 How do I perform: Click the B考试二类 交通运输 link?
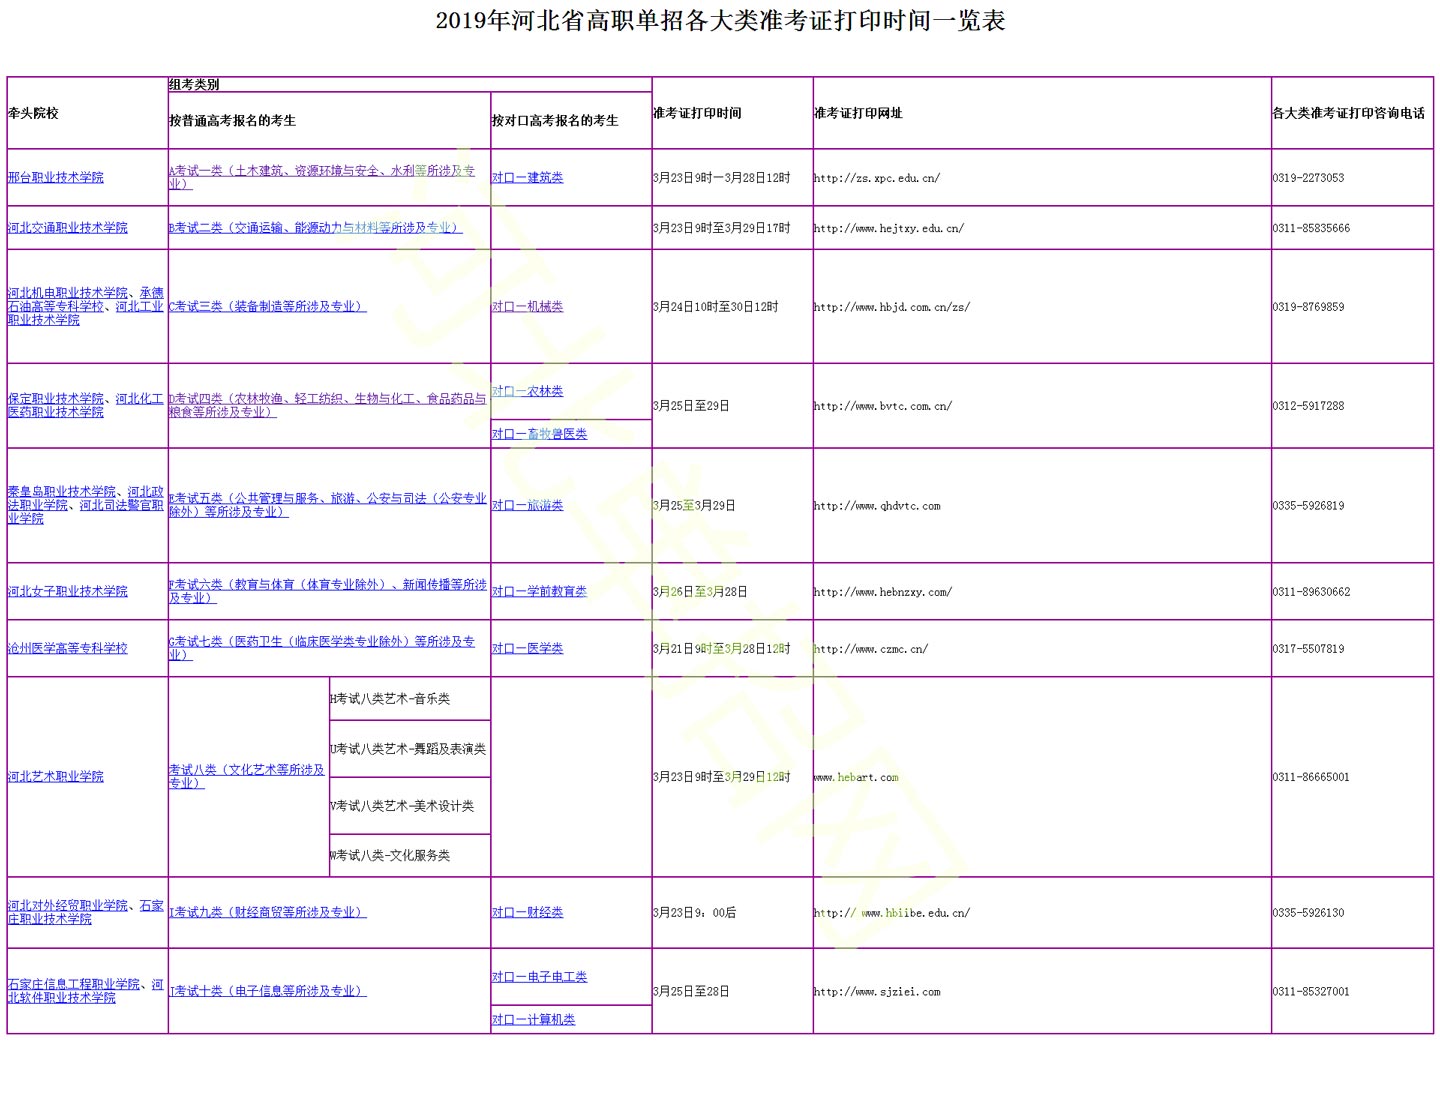tap(316, 228)
